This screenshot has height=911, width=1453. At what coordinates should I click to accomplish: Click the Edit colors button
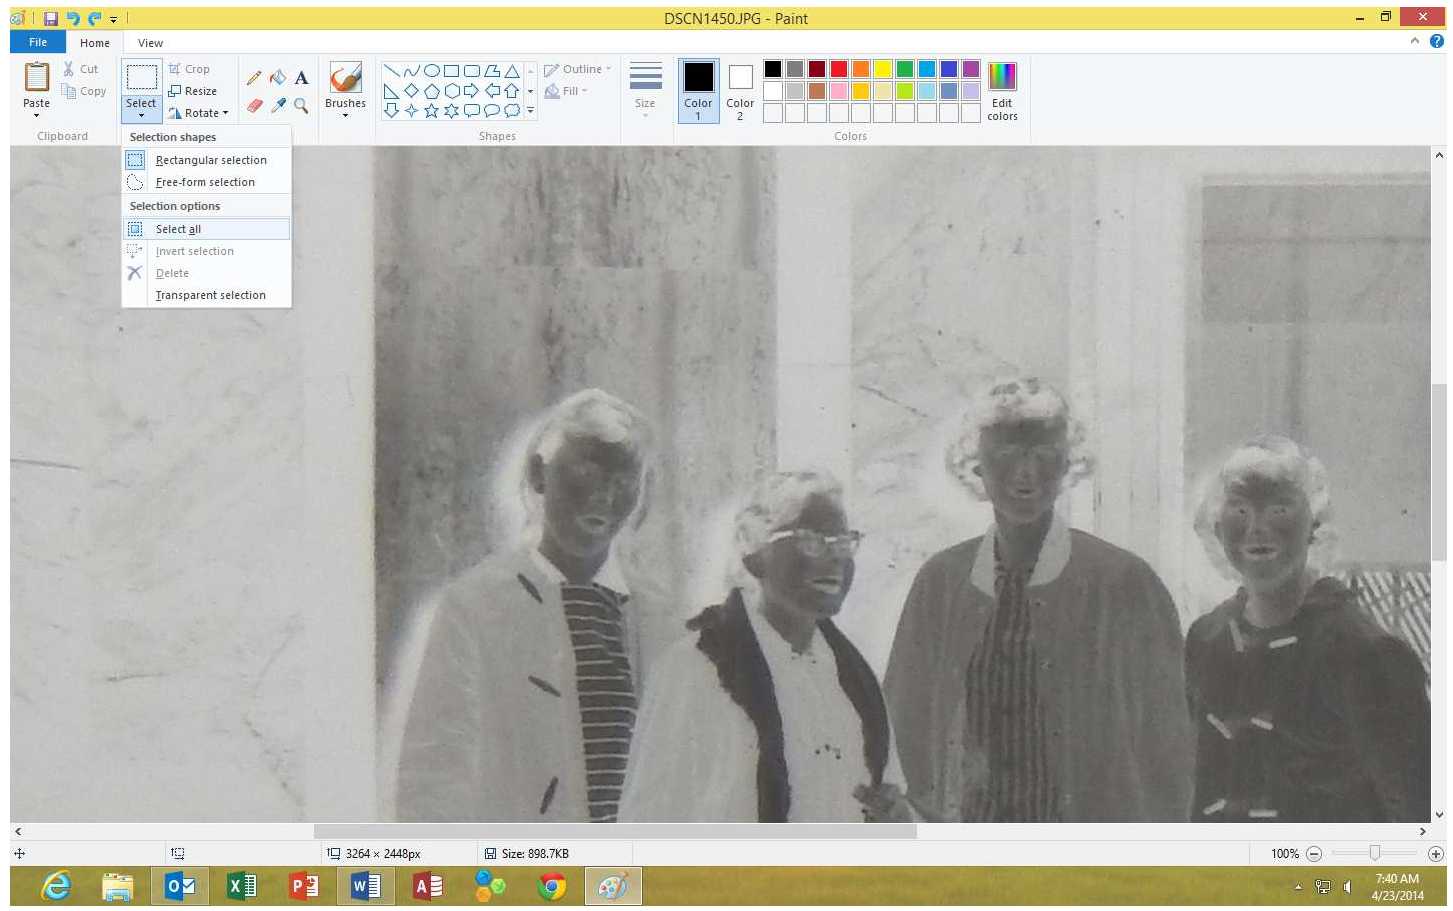coord(1002,90)
